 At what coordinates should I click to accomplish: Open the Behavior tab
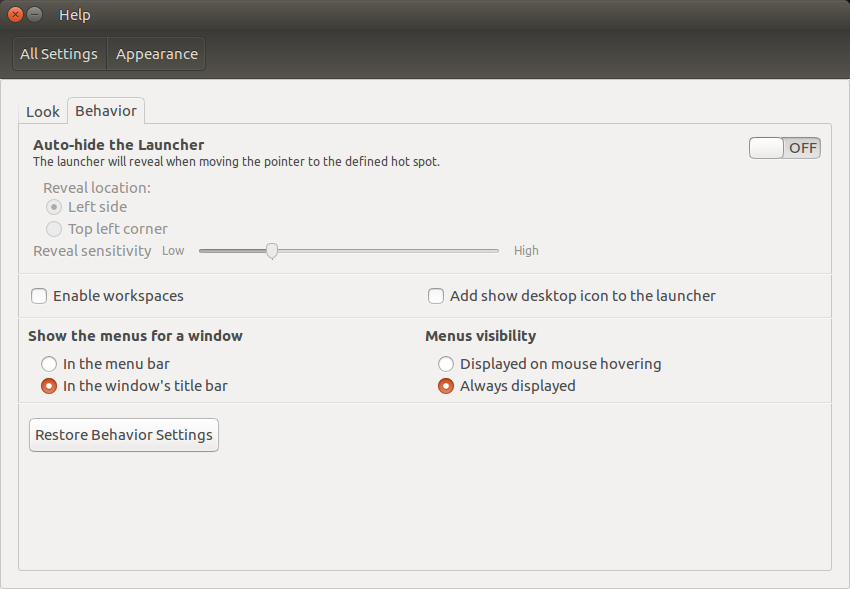pyautogui.click(x=106, y=111)
